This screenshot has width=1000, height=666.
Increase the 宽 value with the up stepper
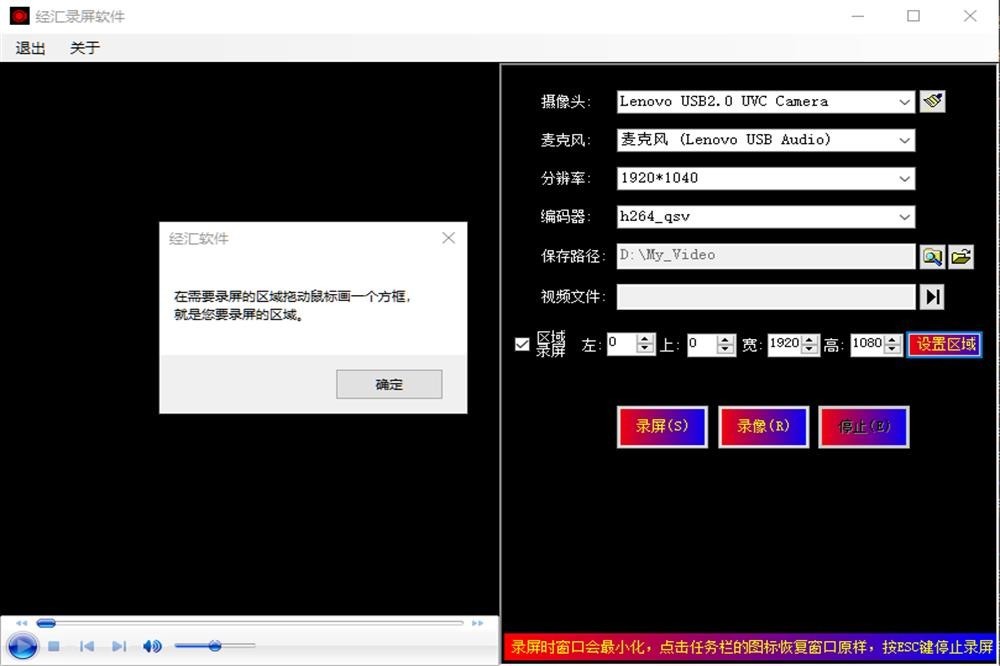point(809,339)
